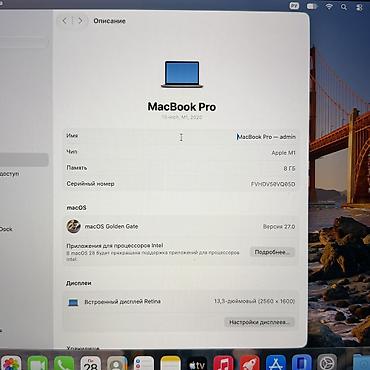Image resolution: width=370 pixels, height=370 pixels.
Task: Open the blue folder in the Dock
Action: 362,363
